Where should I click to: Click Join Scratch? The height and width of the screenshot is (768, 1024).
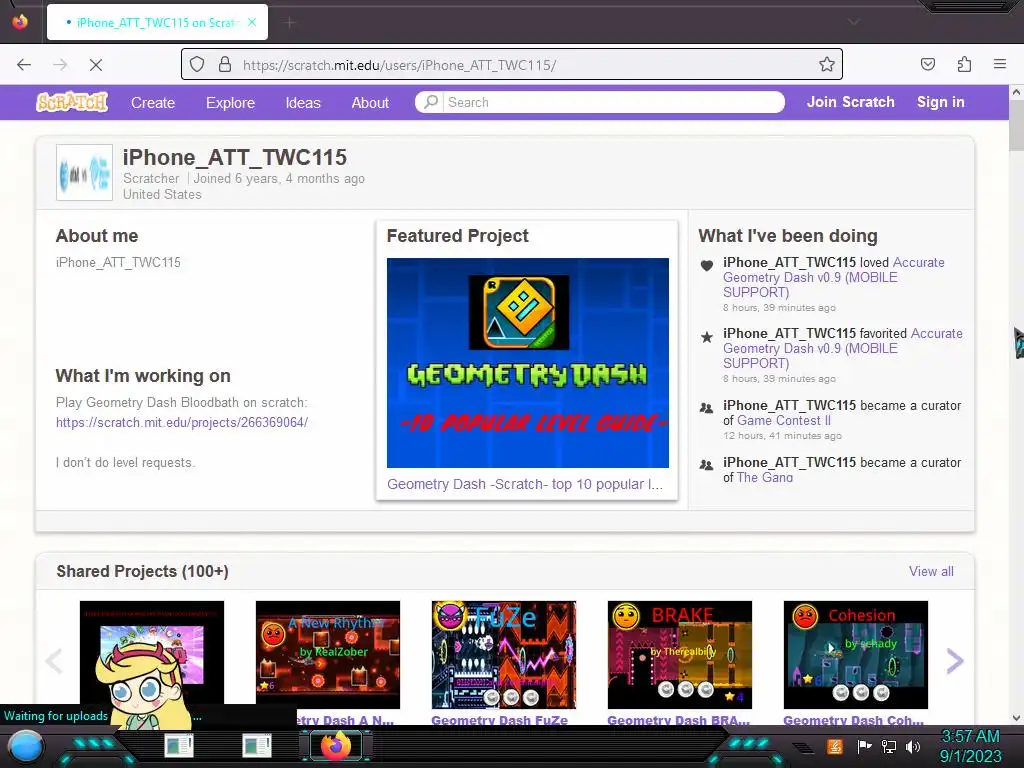pos(850,102)
